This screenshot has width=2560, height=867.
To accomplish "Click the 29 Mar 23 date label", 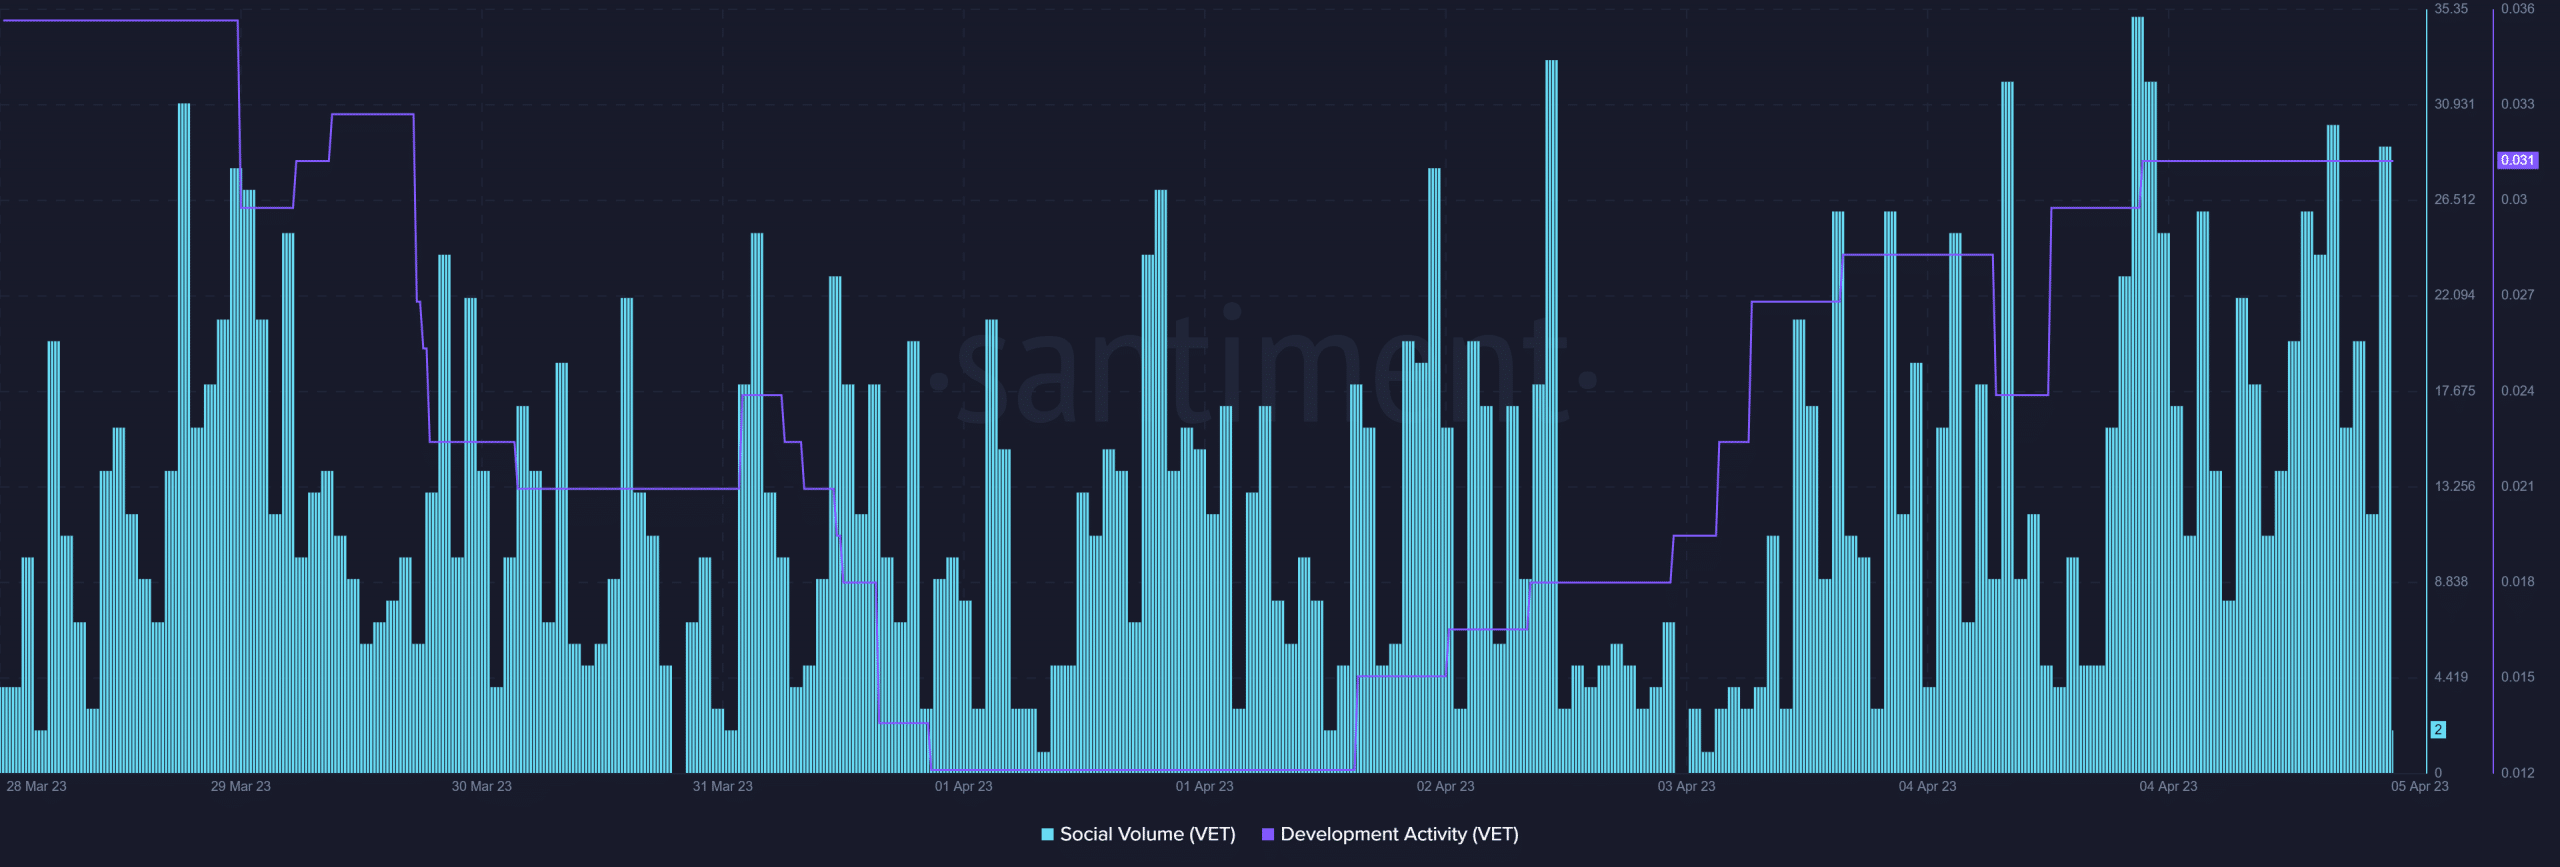I will click(x=240, y=786).
